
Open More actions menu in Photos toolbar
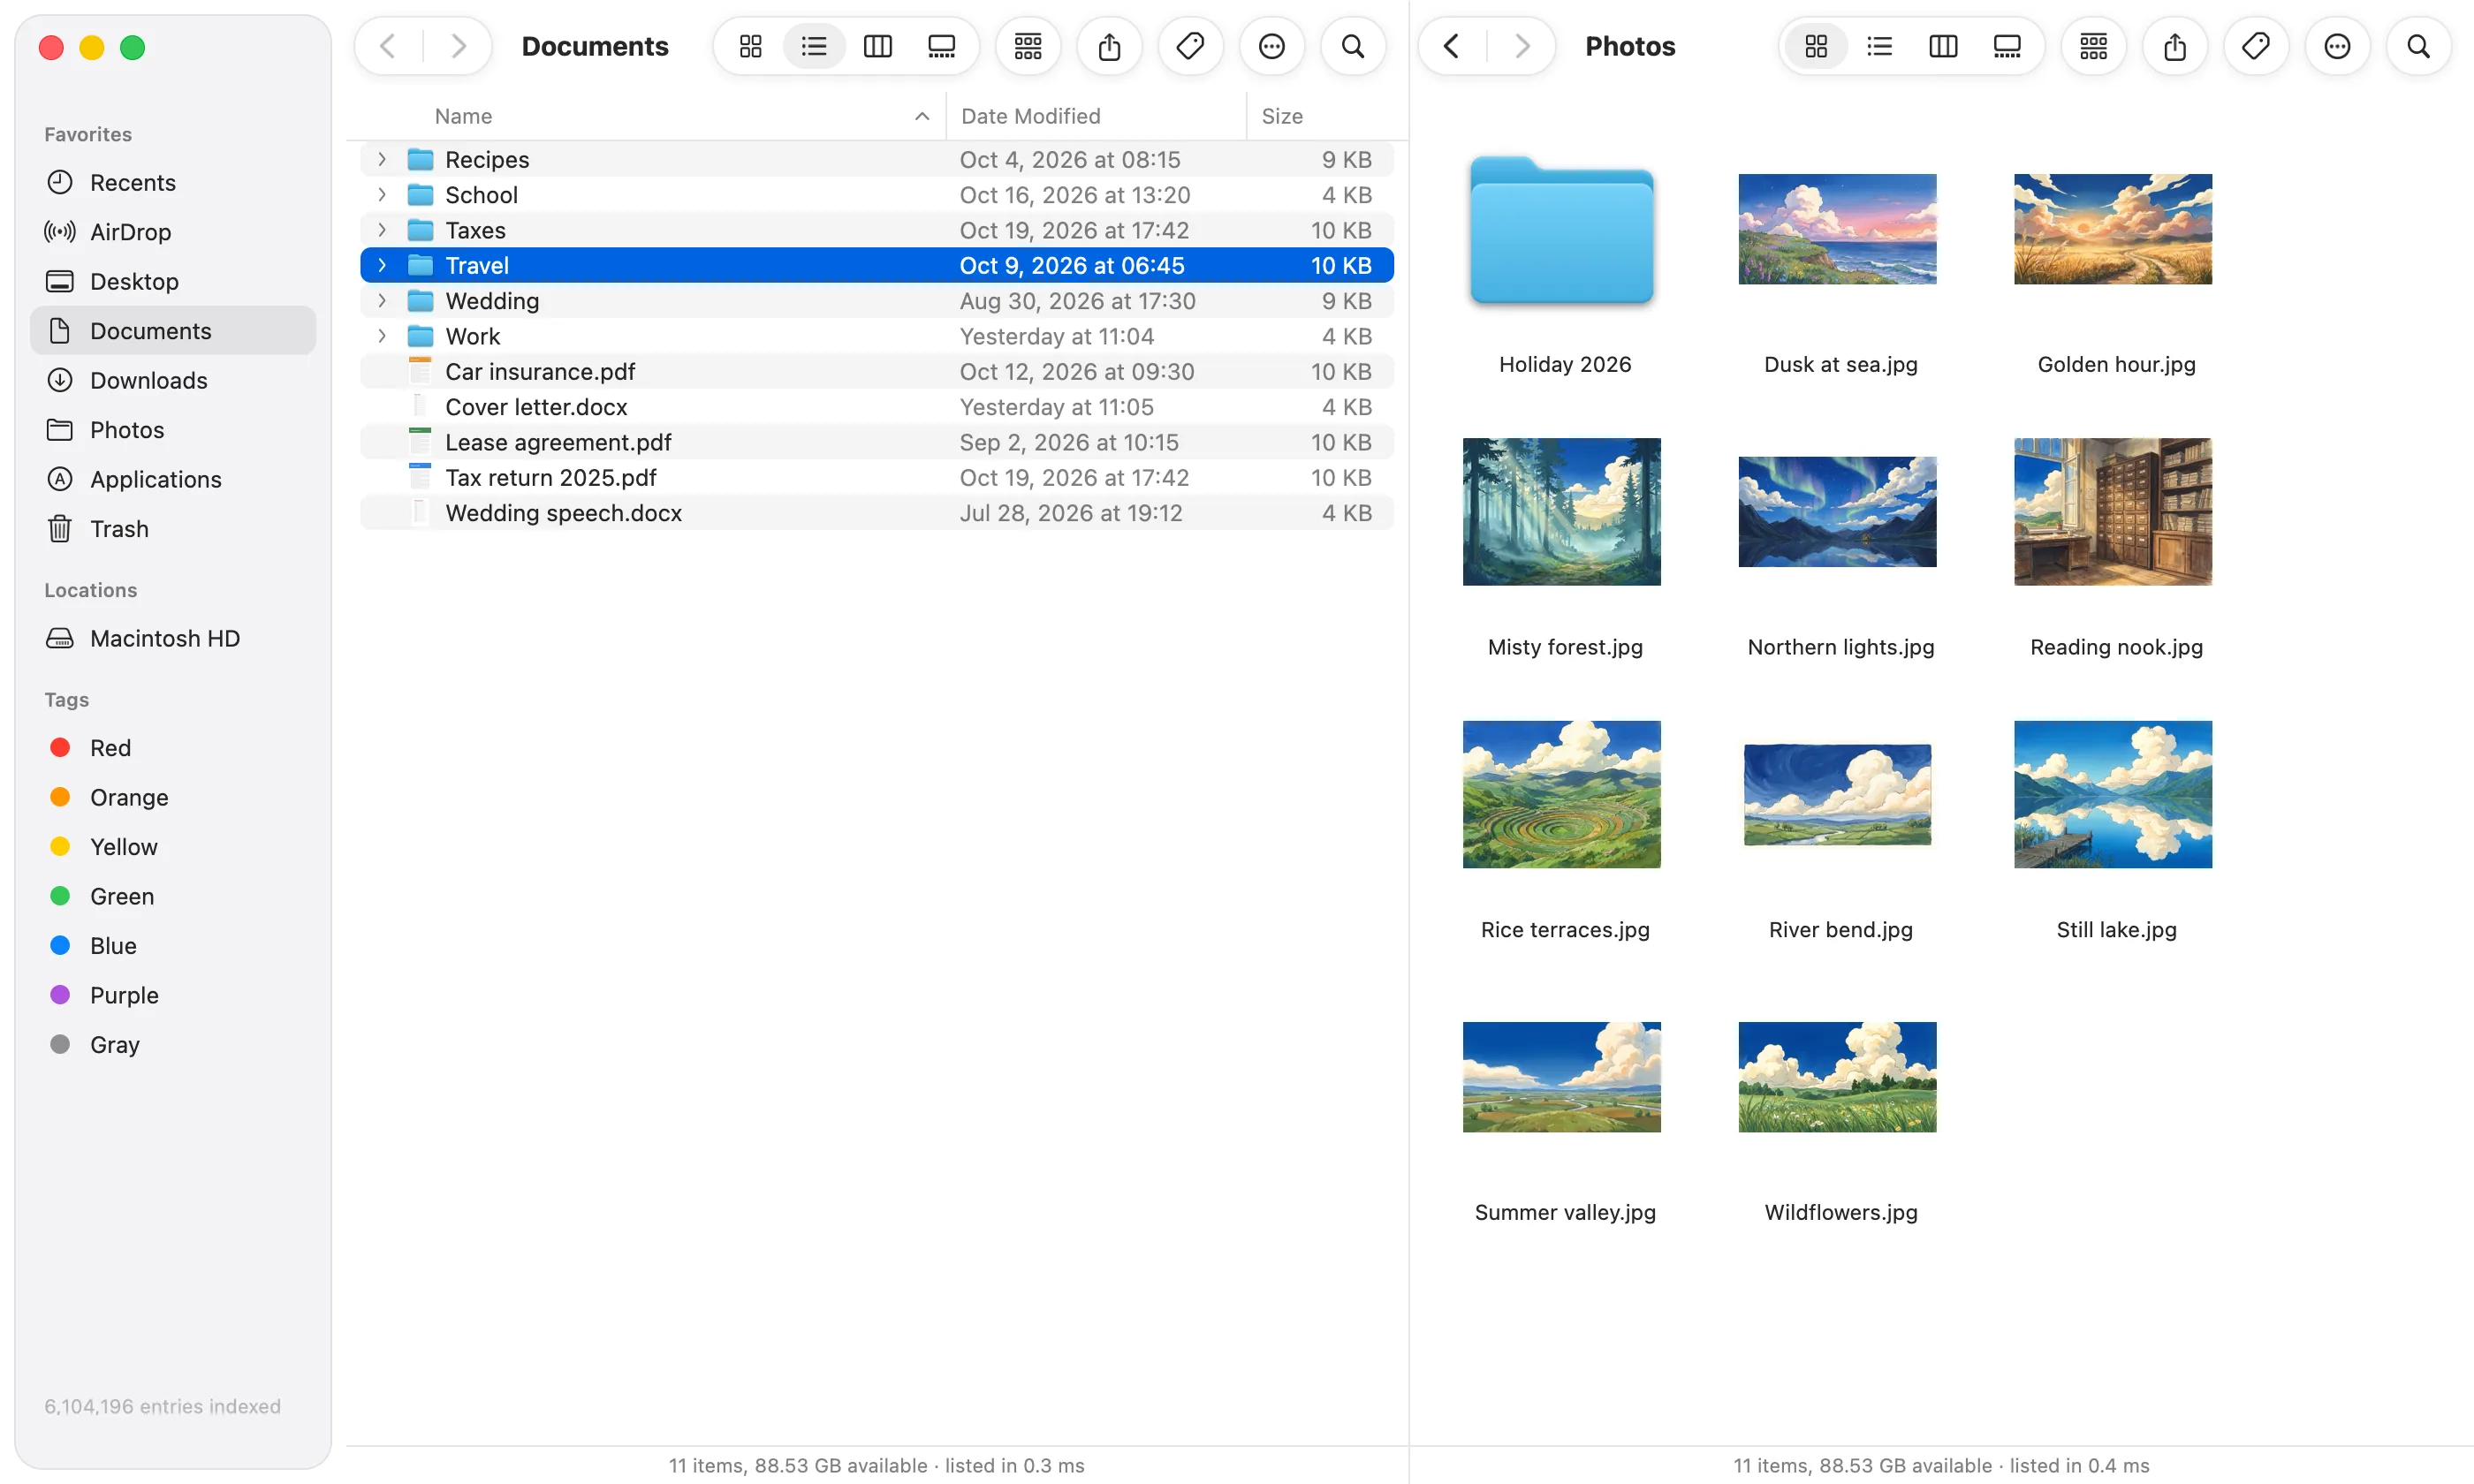tap(2337, 46)
